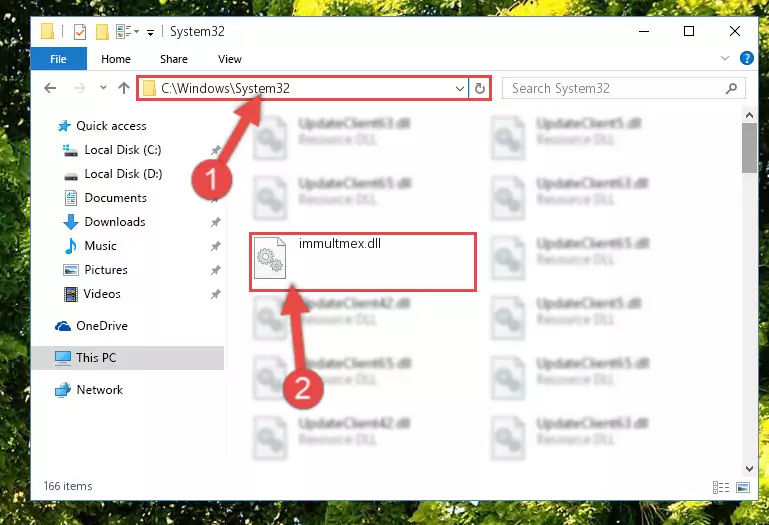Open the Help question mark icon
The image size is (769, 525).
coord(746,58)
